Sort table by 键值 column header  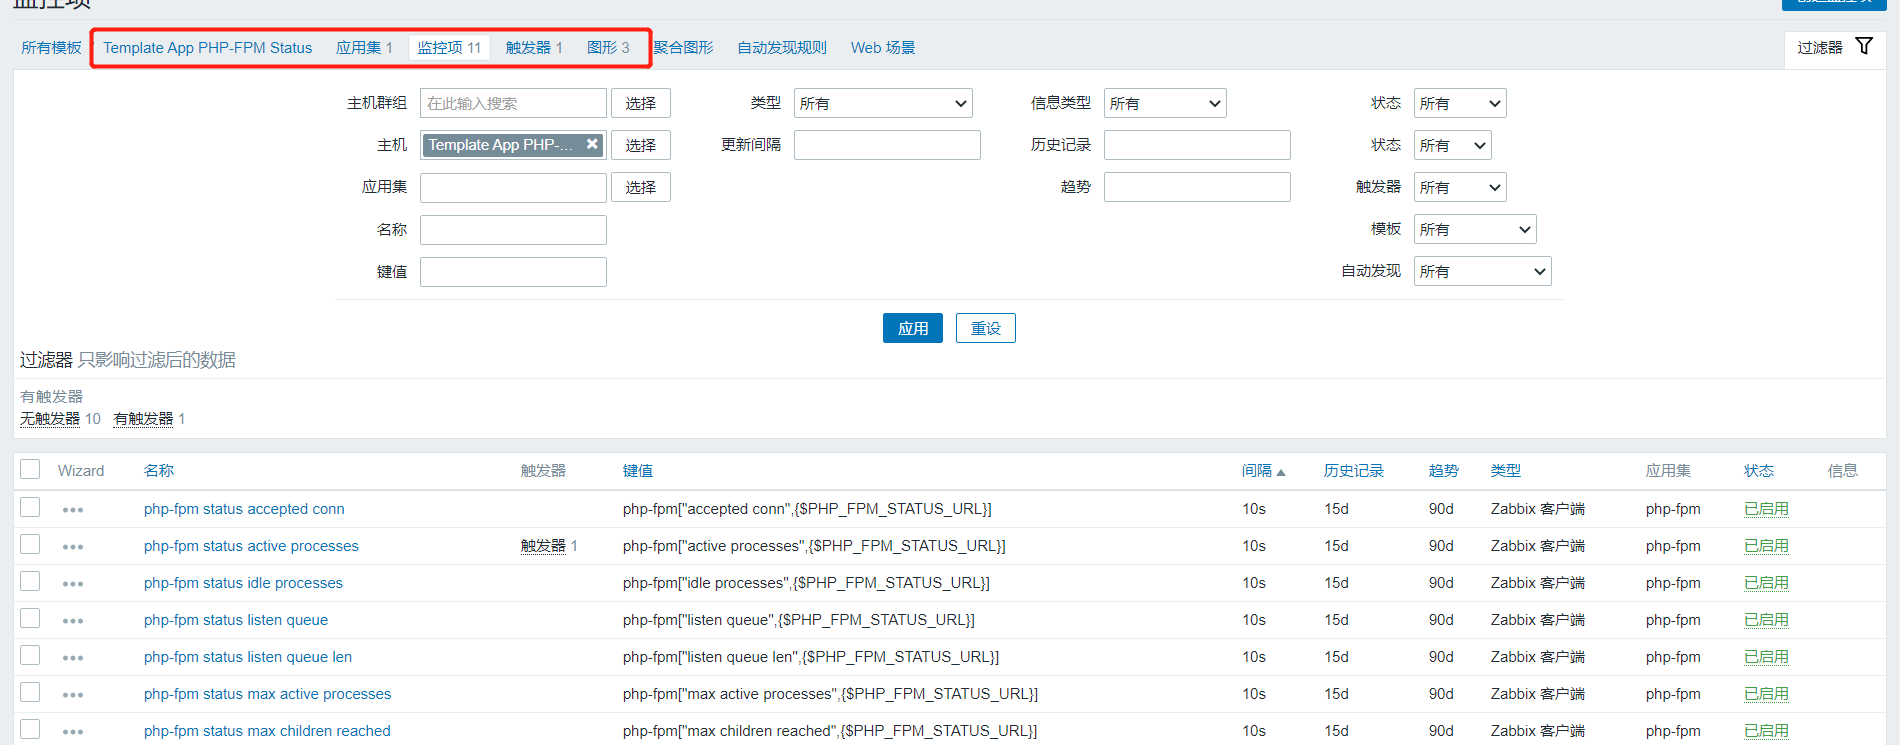point(638,471)
